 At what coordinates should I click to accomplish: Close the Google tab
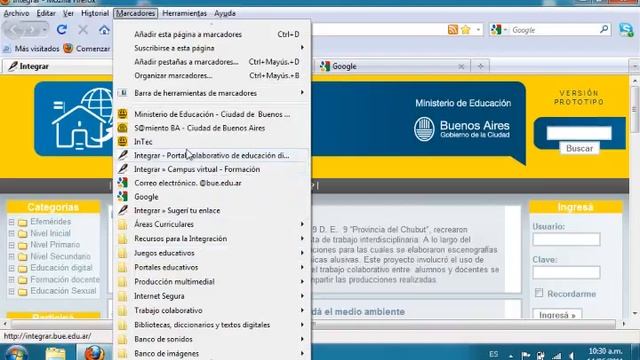(x=461, y=66)
